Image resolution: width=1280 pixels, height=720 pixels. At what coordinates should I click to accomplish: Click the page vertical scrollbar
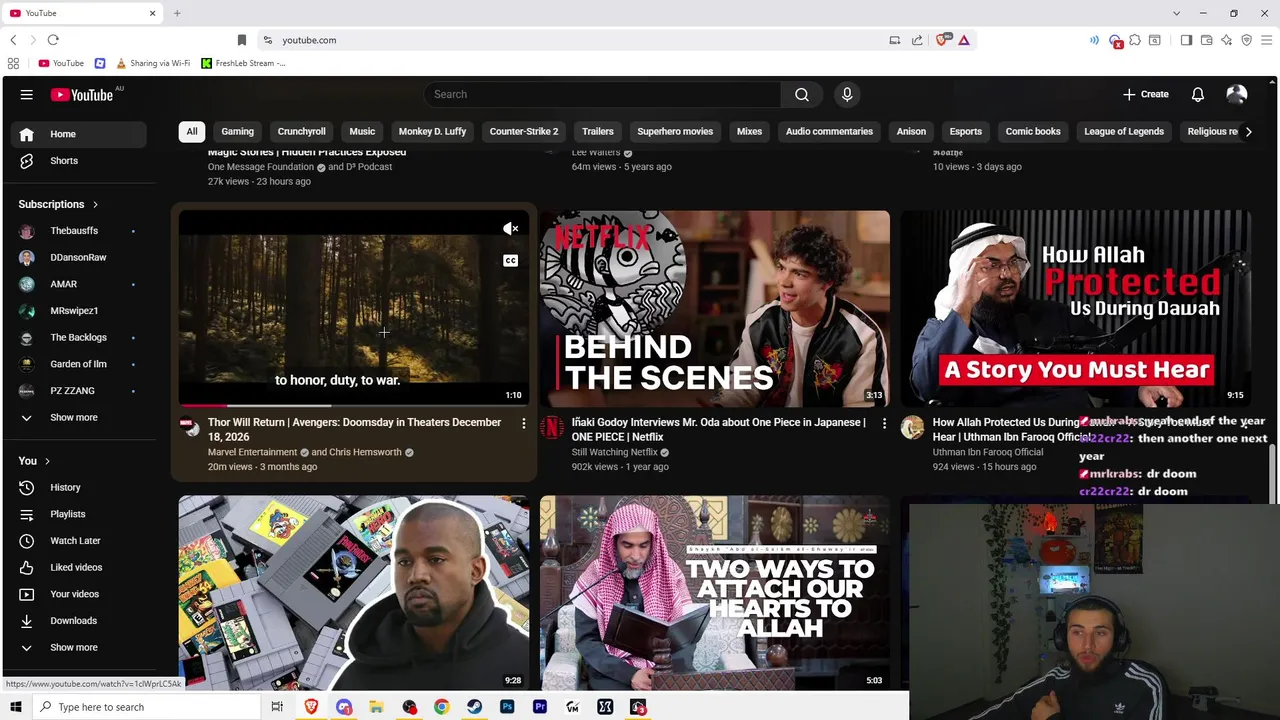coord(1273,474)
